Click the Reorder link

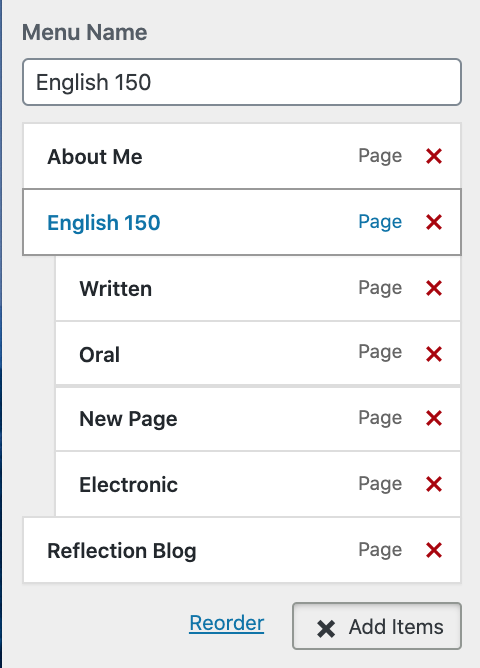pos(227,623)
